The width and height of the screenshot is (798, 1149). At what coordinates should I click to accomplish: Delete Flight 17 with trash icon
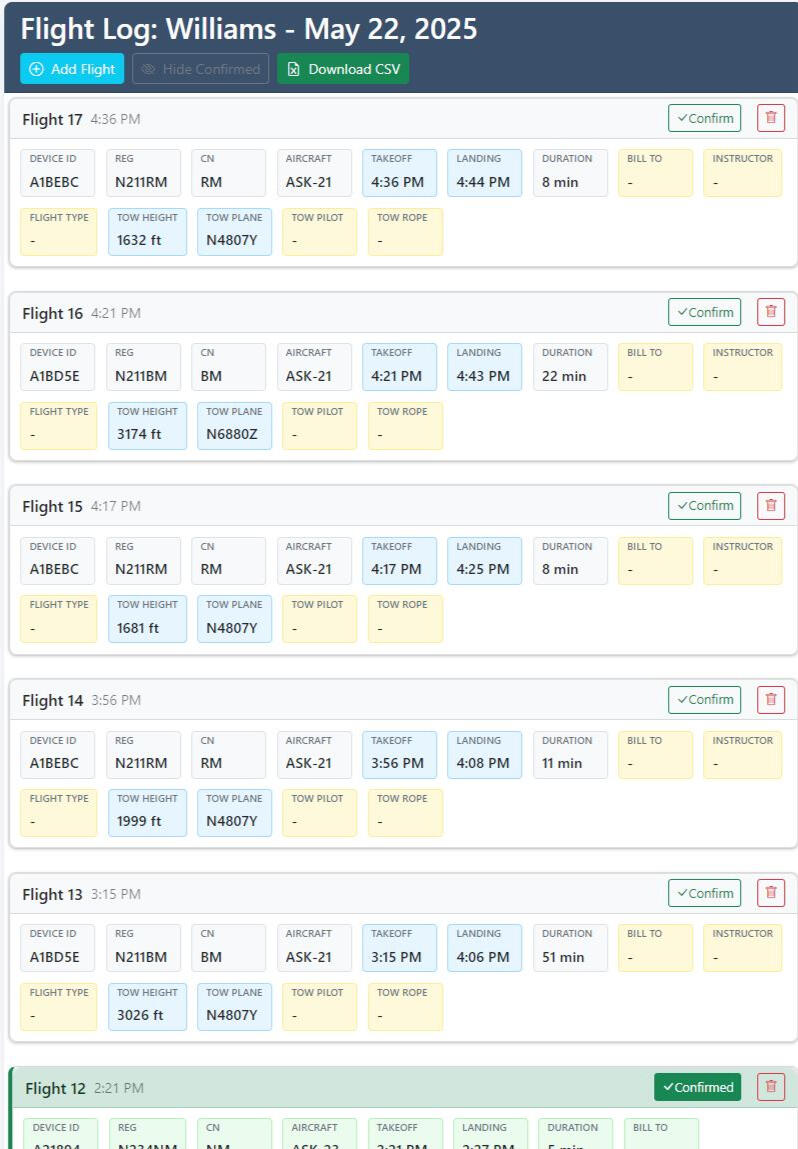coord(770,118)
